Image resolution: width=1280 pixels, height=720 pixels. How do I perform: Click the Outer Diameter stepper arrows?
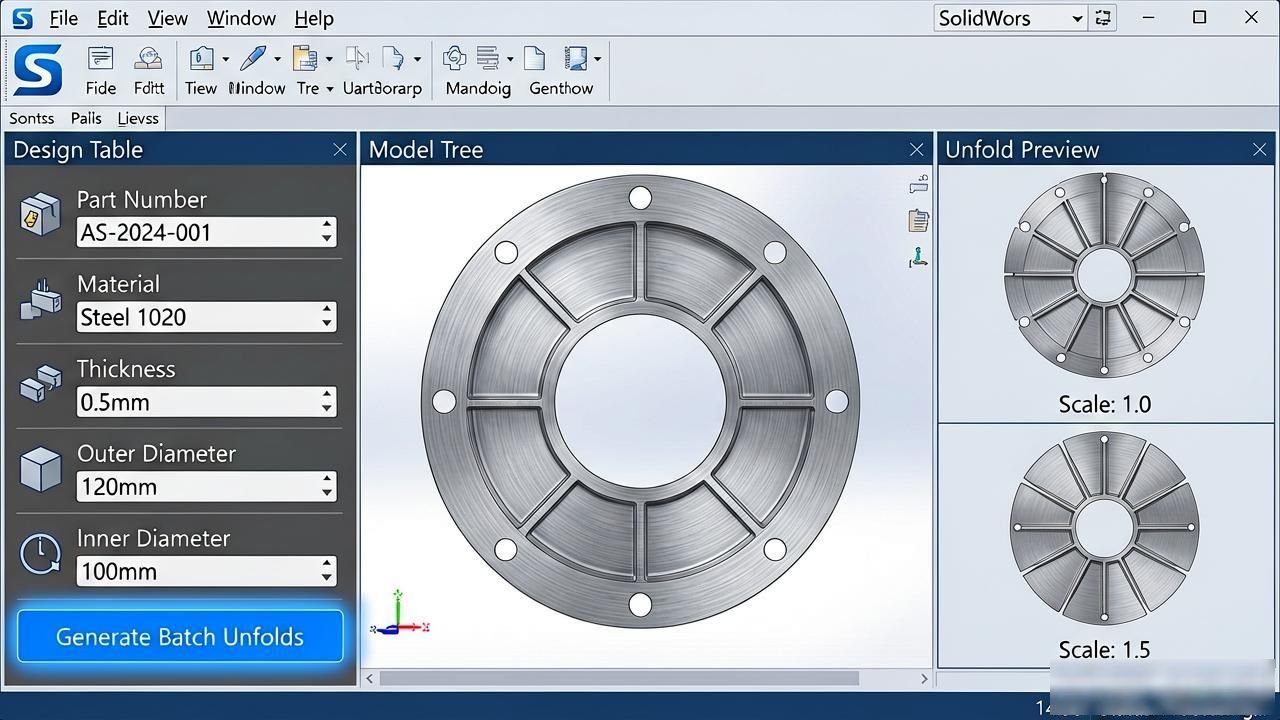[327, 487]
